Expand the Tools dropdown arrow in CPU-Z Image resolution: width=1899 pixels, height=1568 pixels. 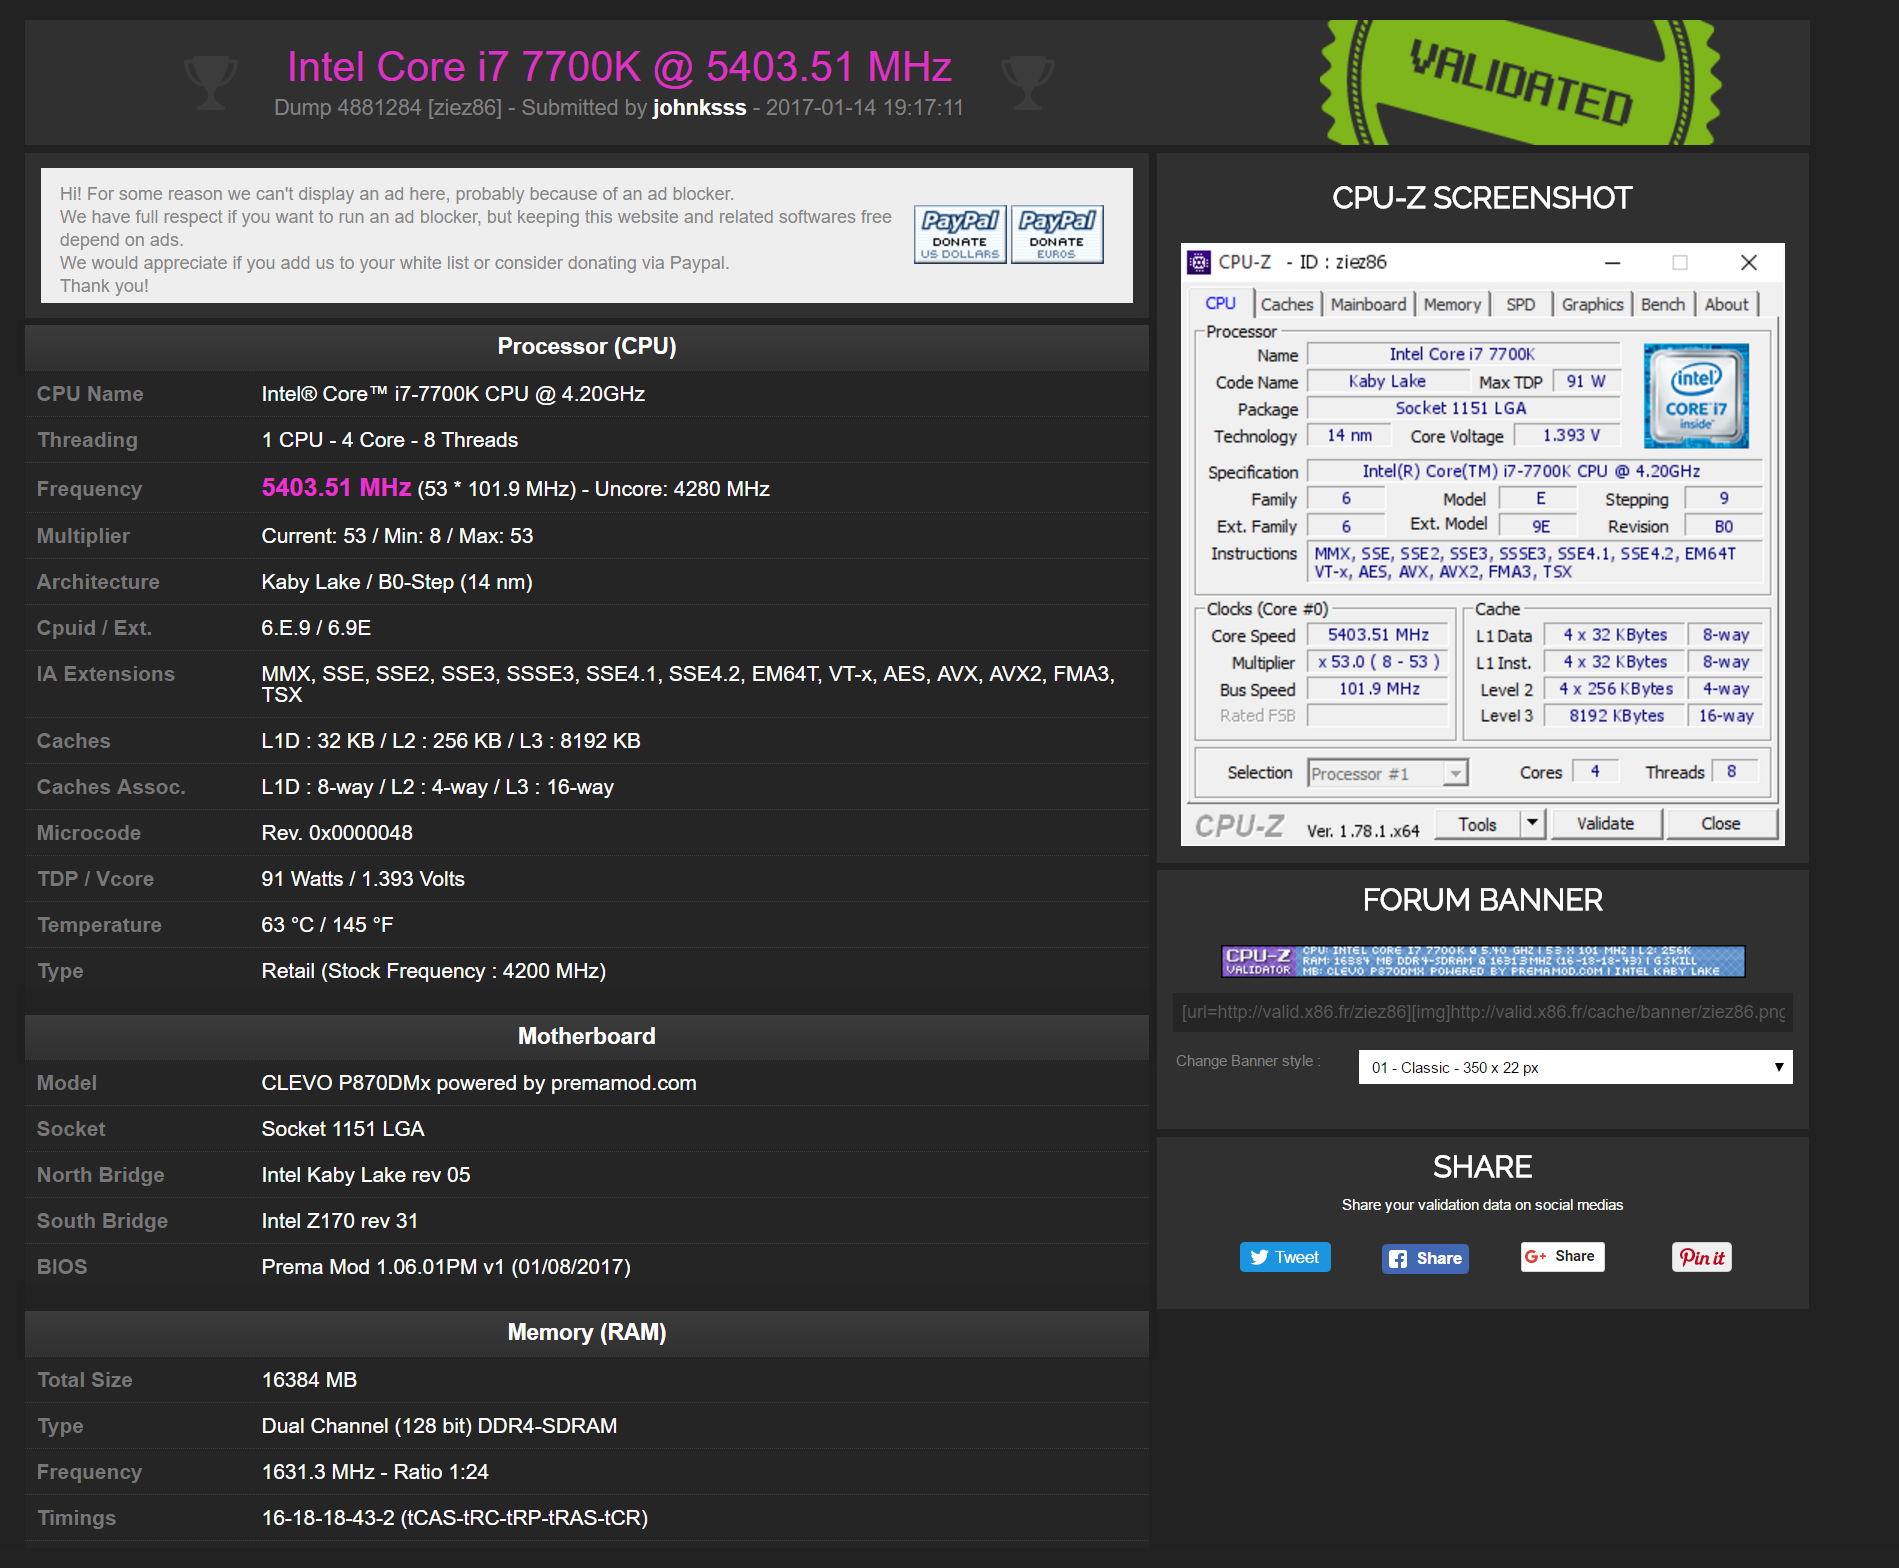[x=1533, y=823]
